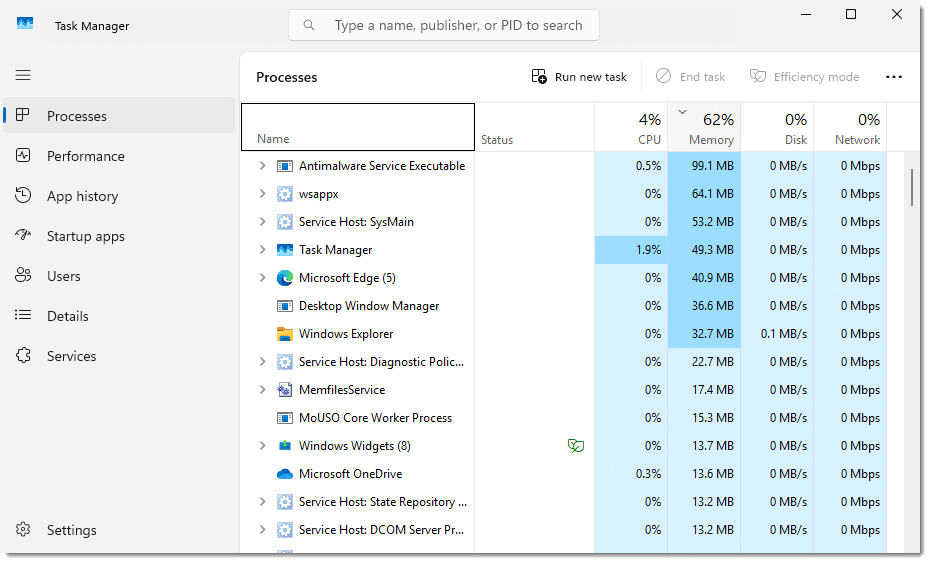Click the Desktop Window Manager icon

(285, 306)
